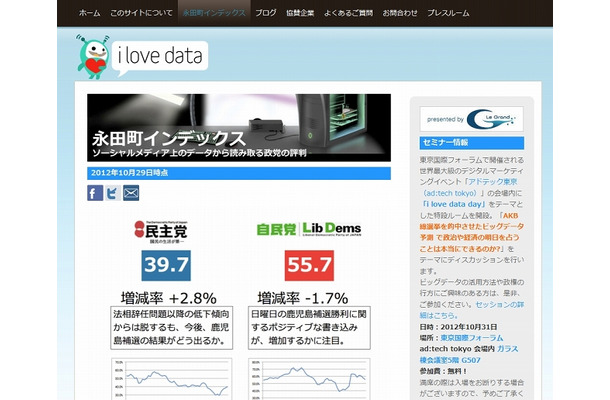This screenshot has width=610, height=400.
Task: Follow the アドテック東京 link
Action: (x=470, y=187)
